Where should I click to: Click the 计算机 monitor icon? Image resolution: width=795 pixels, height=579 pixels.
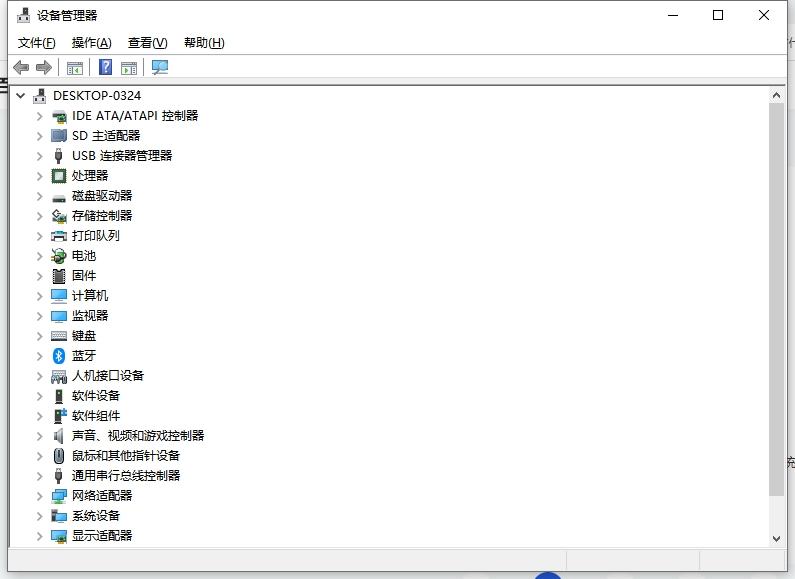[x=59, y=296]
